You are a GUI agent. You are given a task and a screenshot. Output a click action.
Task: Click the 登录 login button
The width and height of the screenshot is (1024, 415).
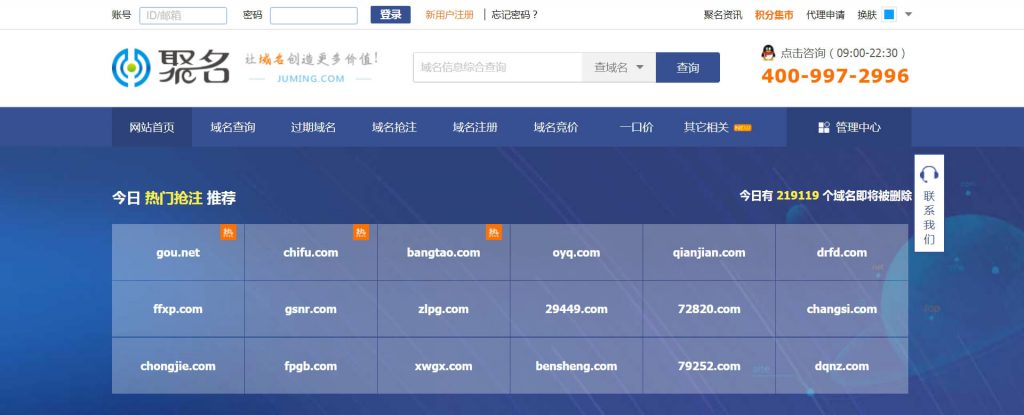tap(391, 14)
